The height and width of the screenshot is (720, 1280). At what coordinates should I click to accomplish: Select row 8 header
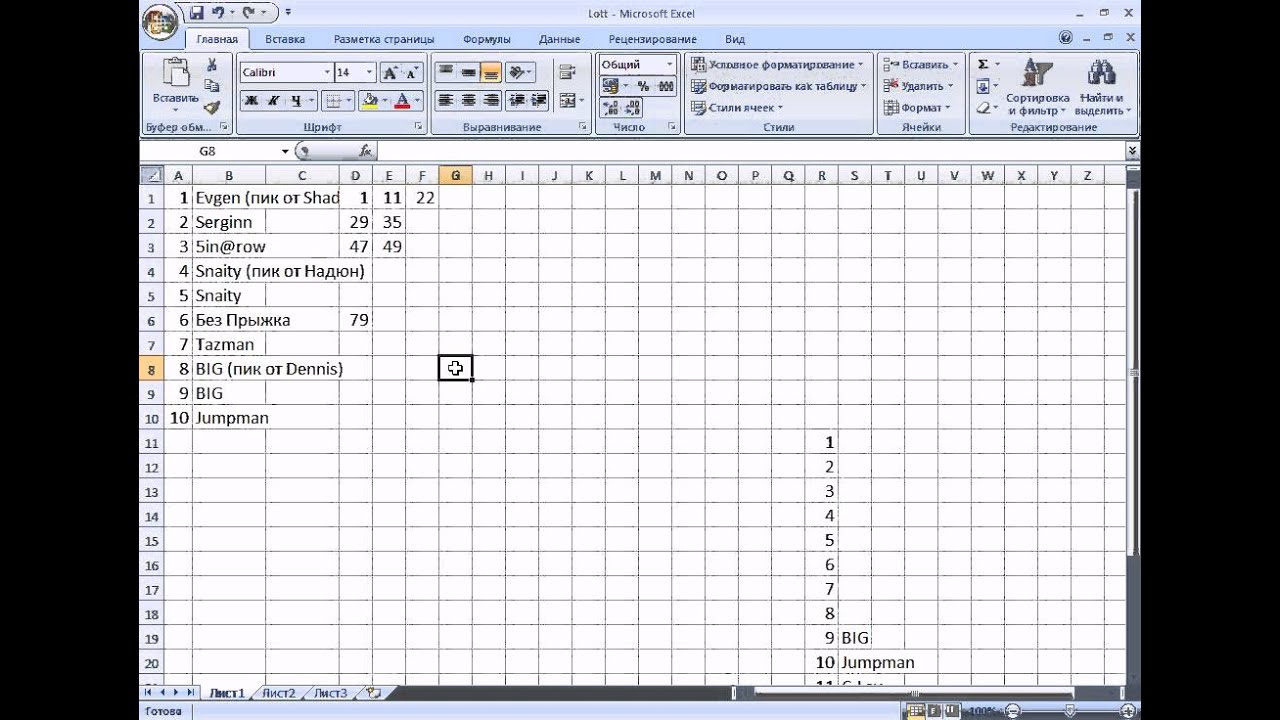click(x=152, y=369)
